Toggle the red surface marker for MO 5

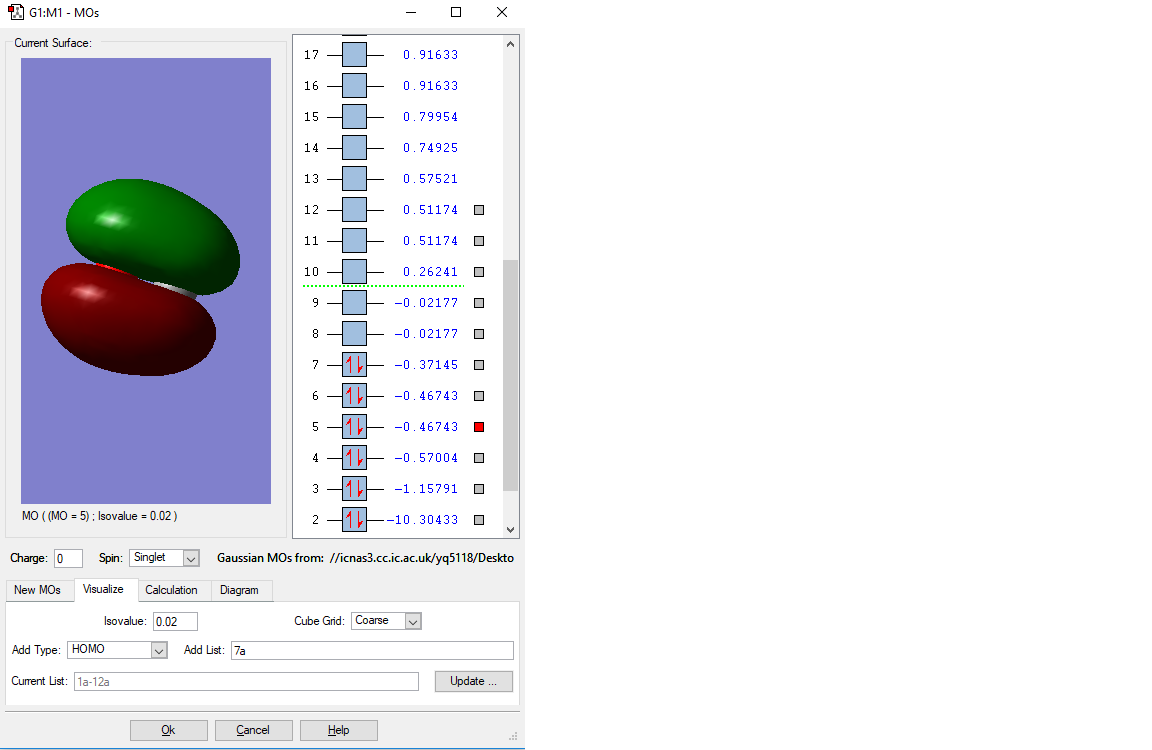click(x=479, y=427)
